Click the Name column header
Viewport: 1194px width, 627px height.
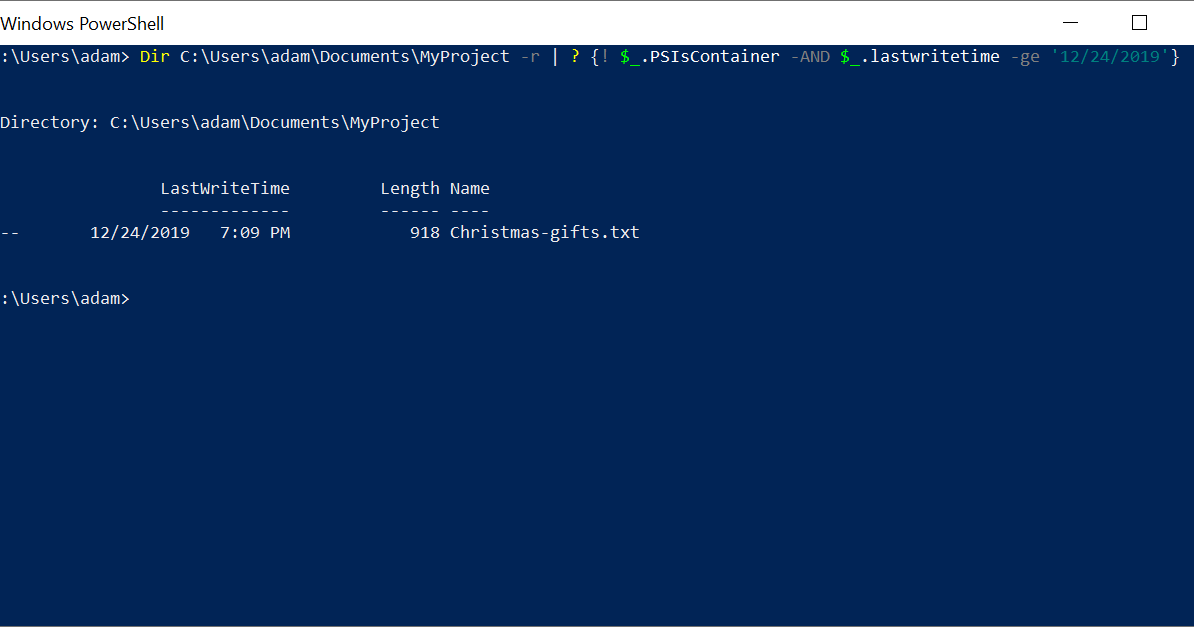coord(469,188)
